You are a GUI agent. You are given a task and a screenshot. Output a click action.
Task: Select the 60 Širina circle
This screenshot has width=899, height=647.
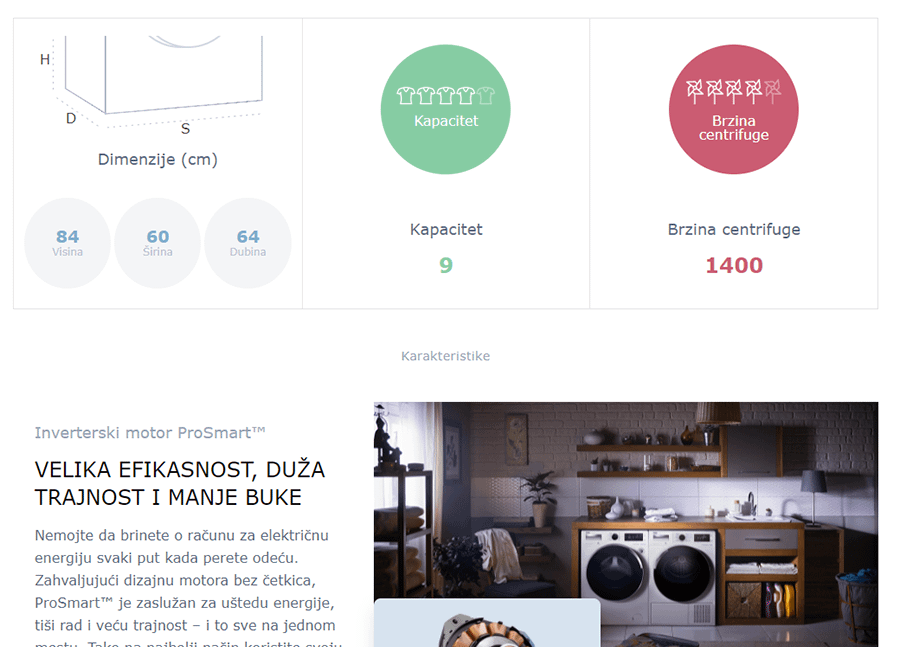[x=158, y=243]
